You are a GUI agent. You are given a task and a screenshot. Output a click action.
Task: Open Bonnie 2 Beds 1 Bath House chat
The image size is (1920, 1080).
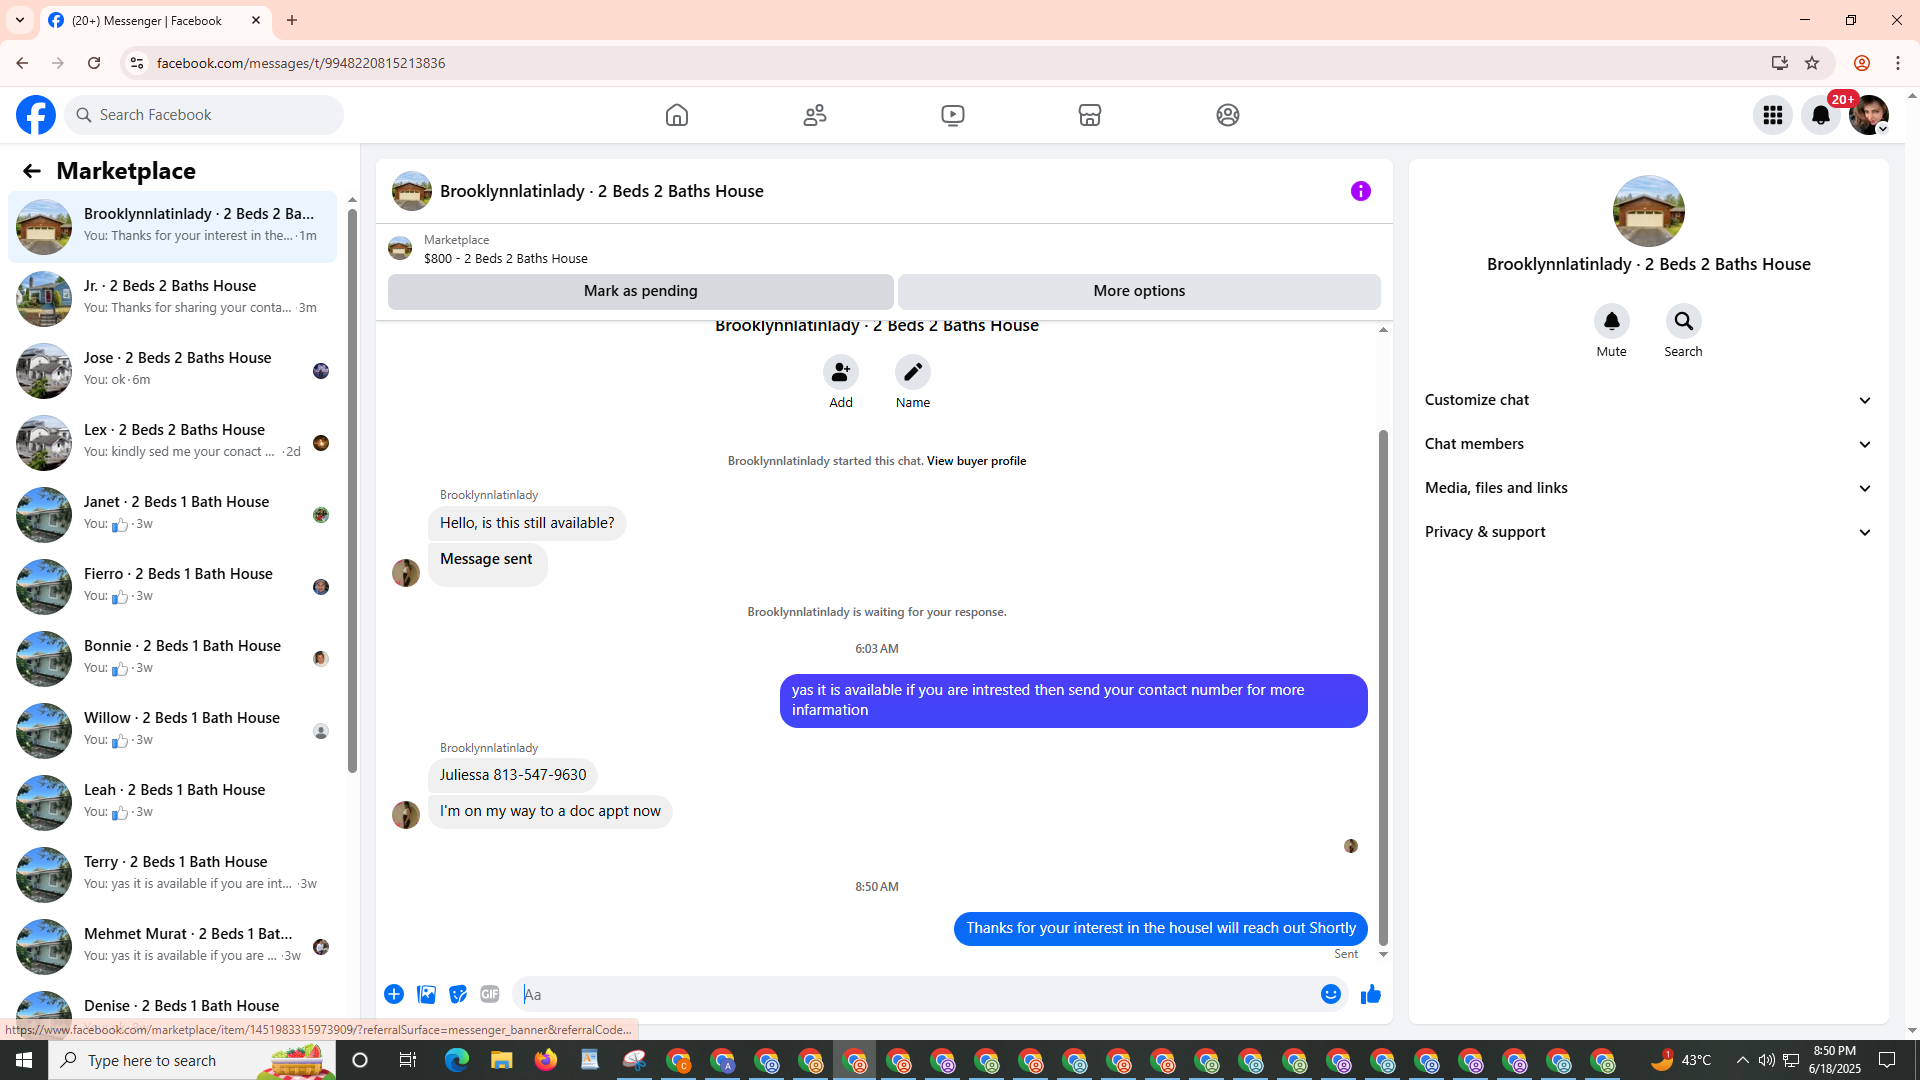coord(172,657)
